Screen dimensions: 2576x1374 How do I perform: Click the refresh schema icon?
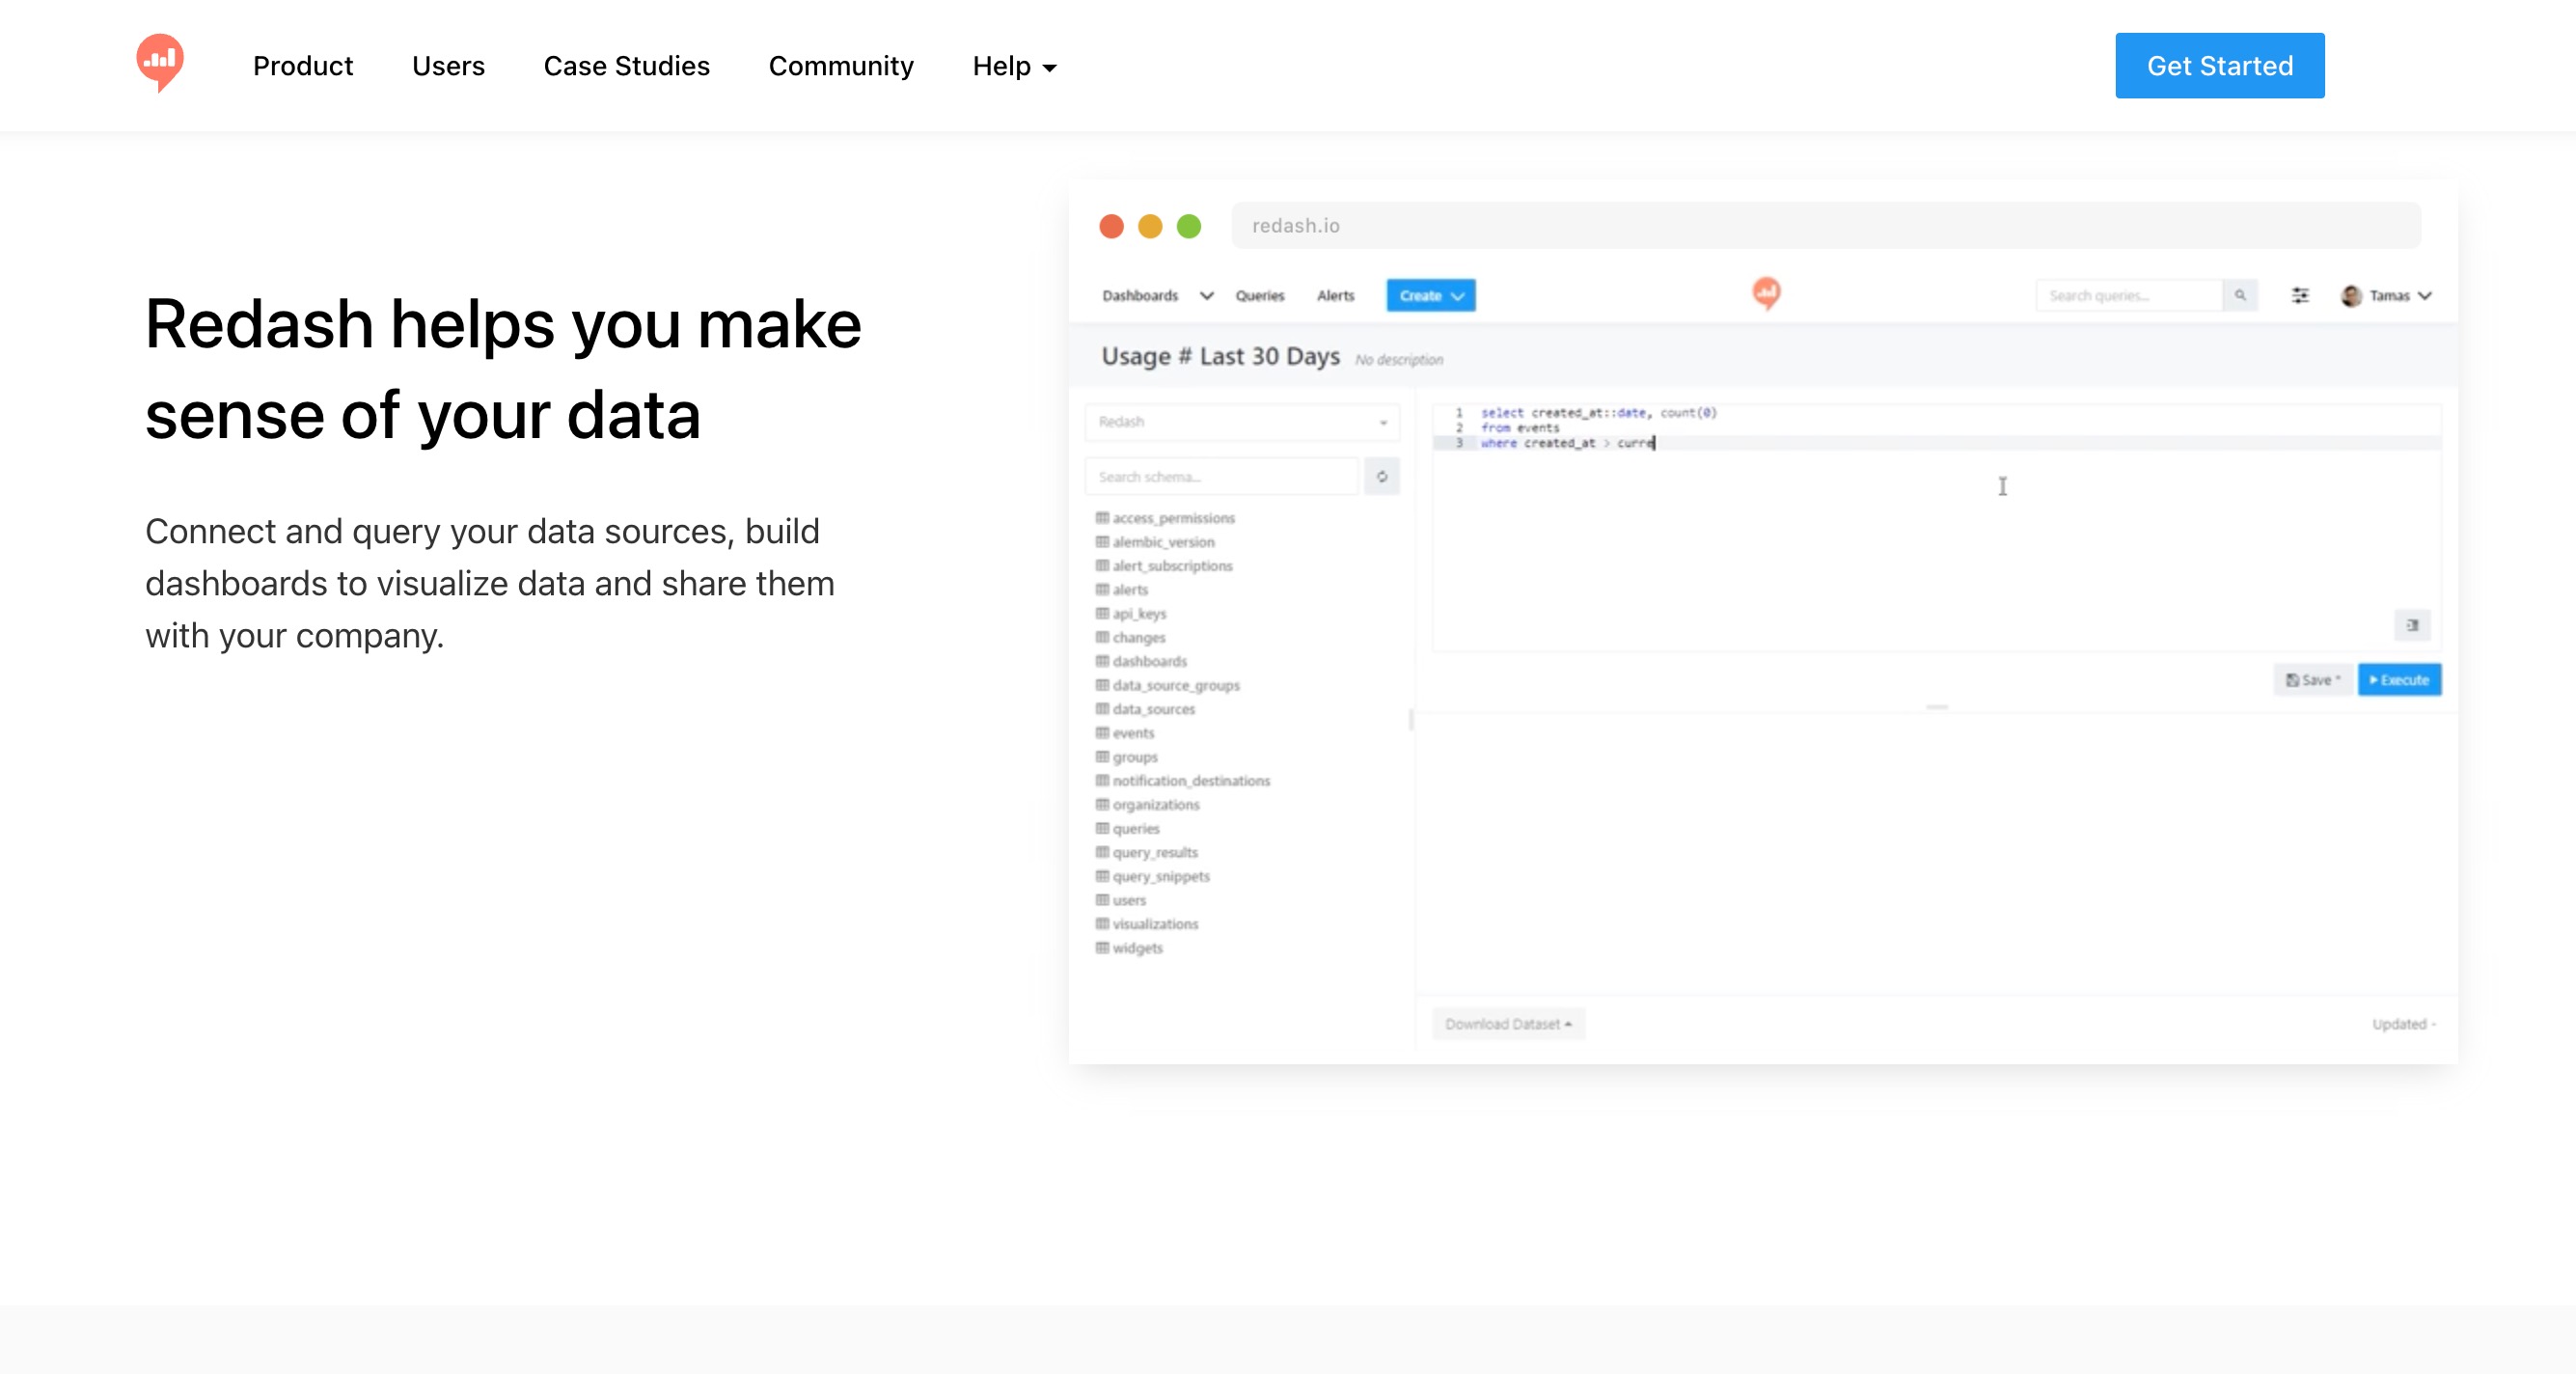1382,477
